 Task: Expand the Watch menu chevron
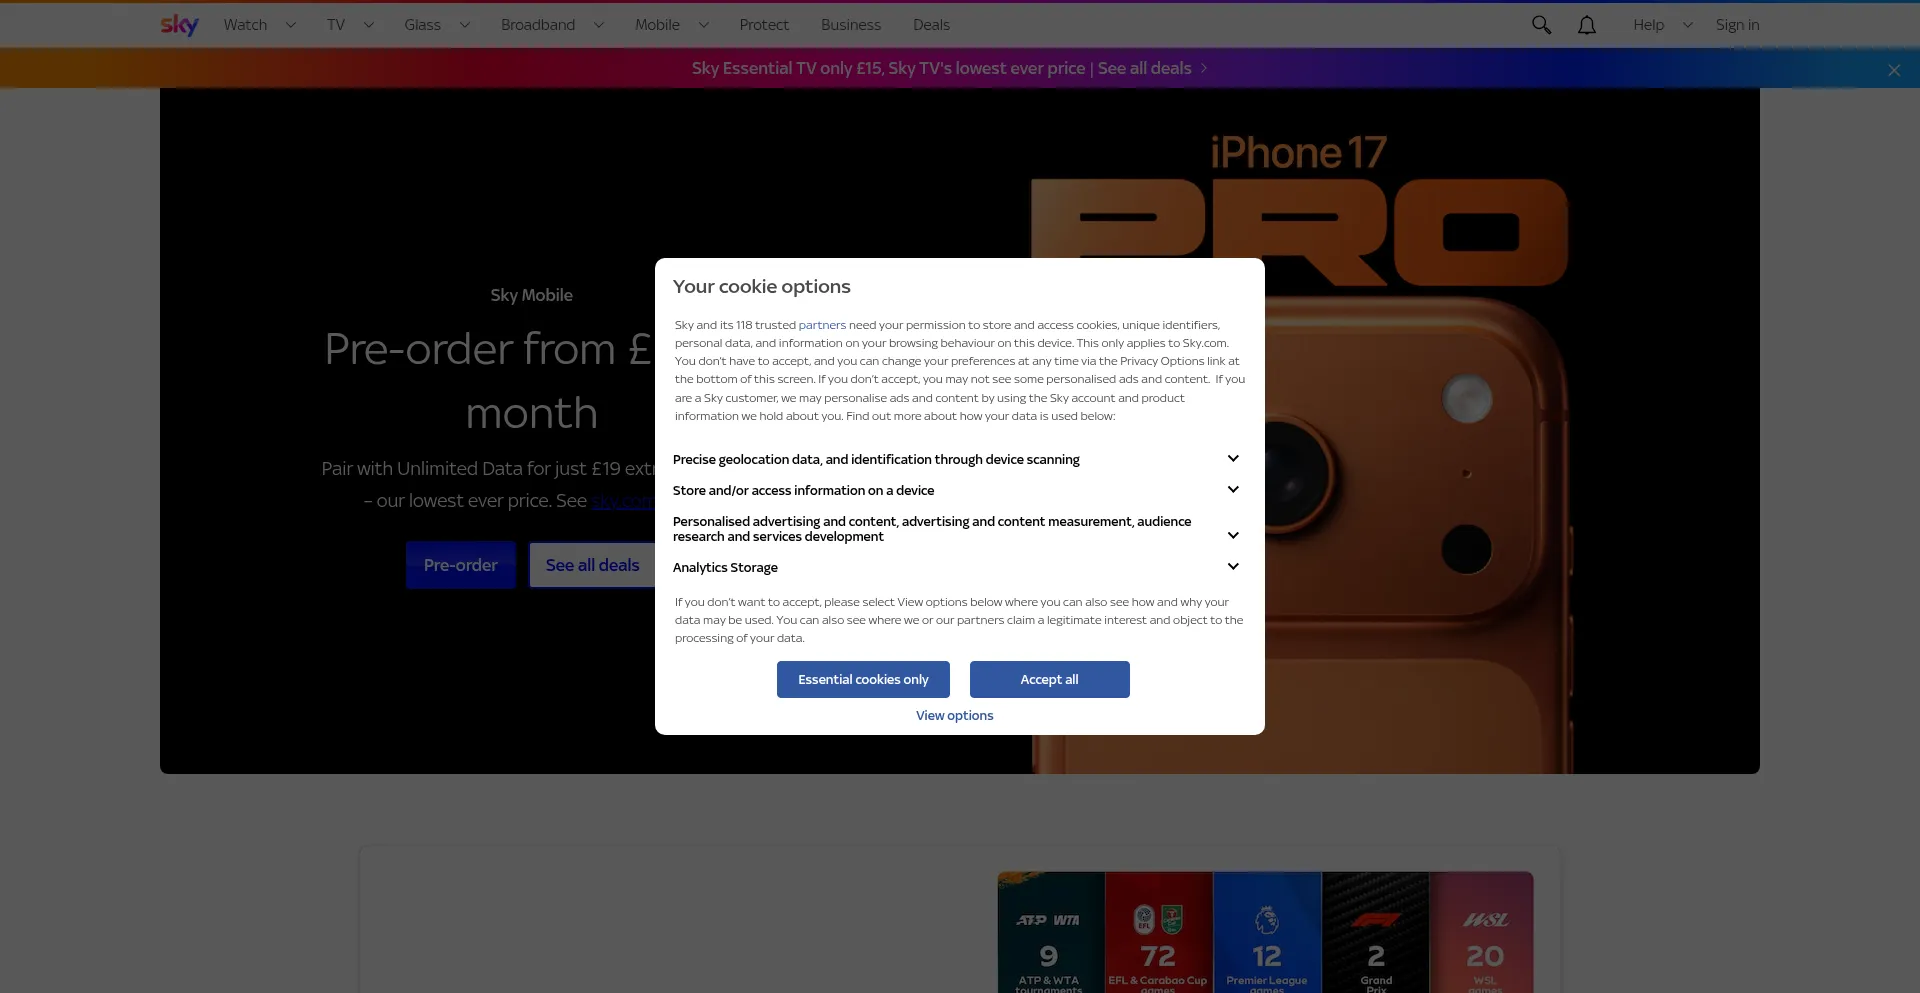291,25
